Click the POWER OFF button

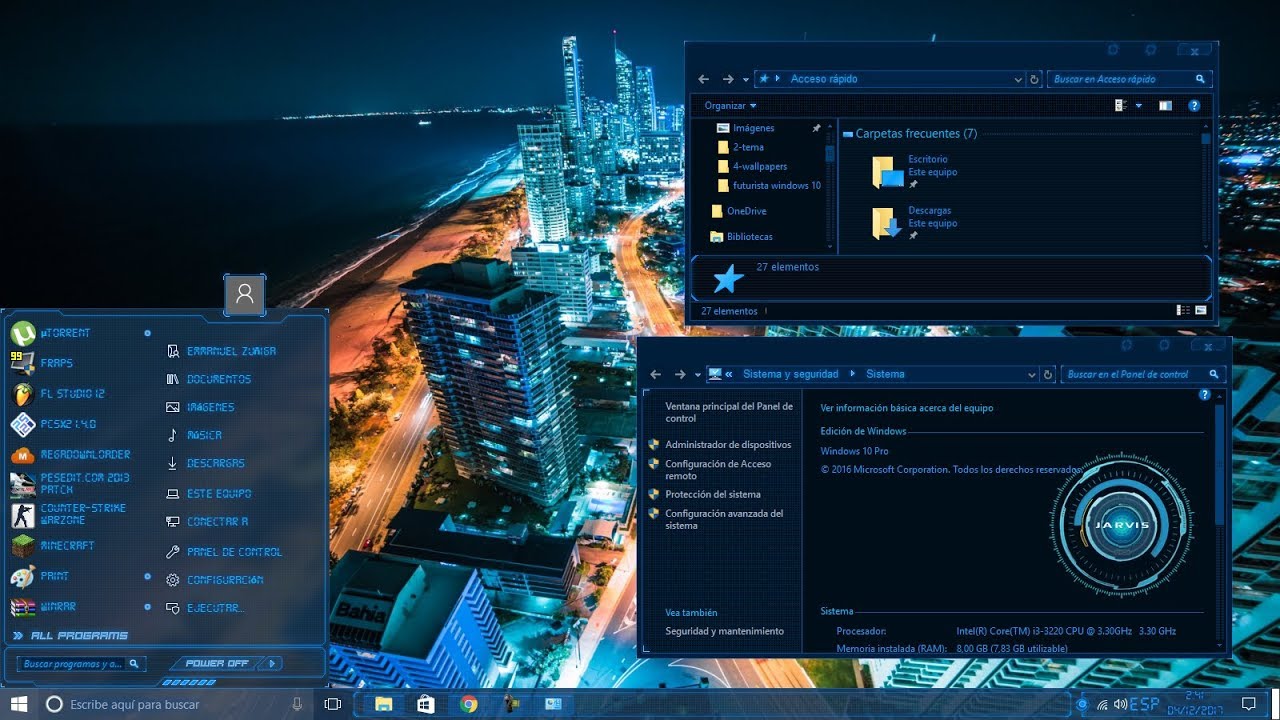coord(220,663)
